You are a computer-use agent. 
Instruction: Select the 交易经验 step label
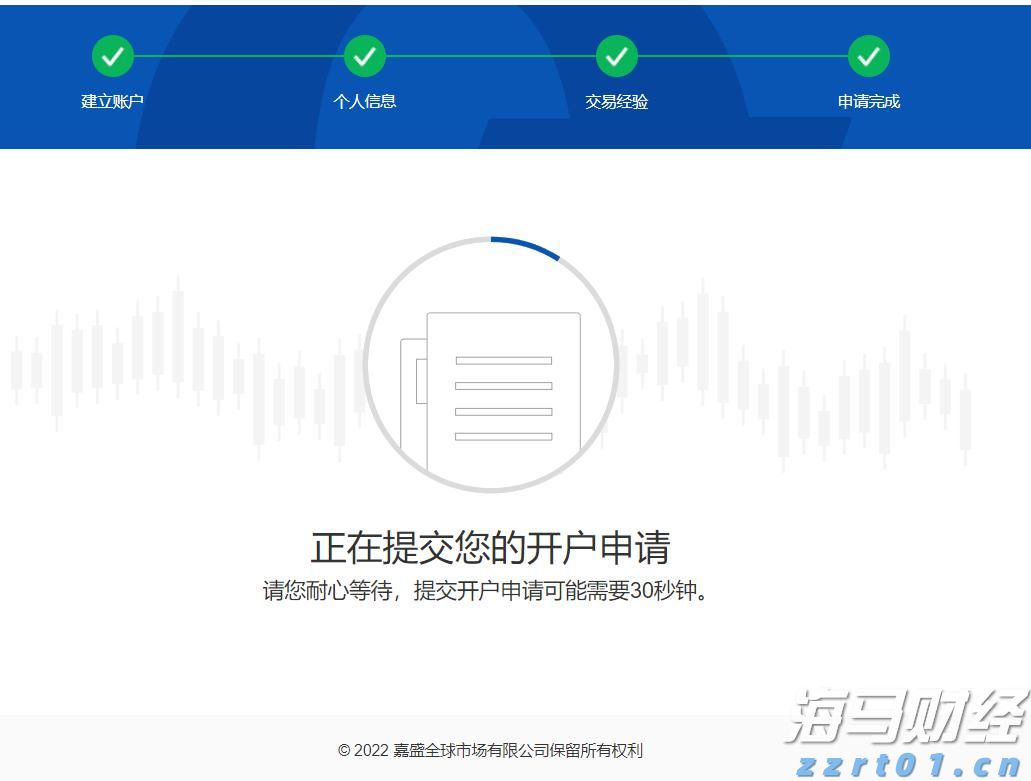(616, 101)
